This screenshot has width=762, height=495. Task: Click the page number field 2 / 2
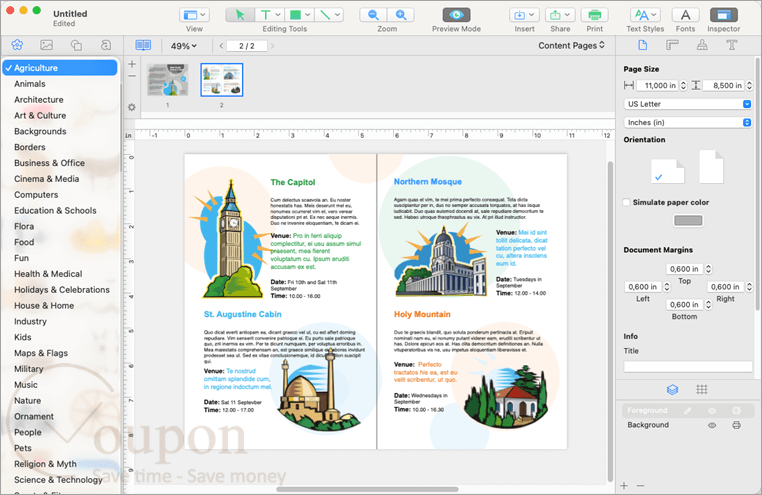[x=246, y=46]
